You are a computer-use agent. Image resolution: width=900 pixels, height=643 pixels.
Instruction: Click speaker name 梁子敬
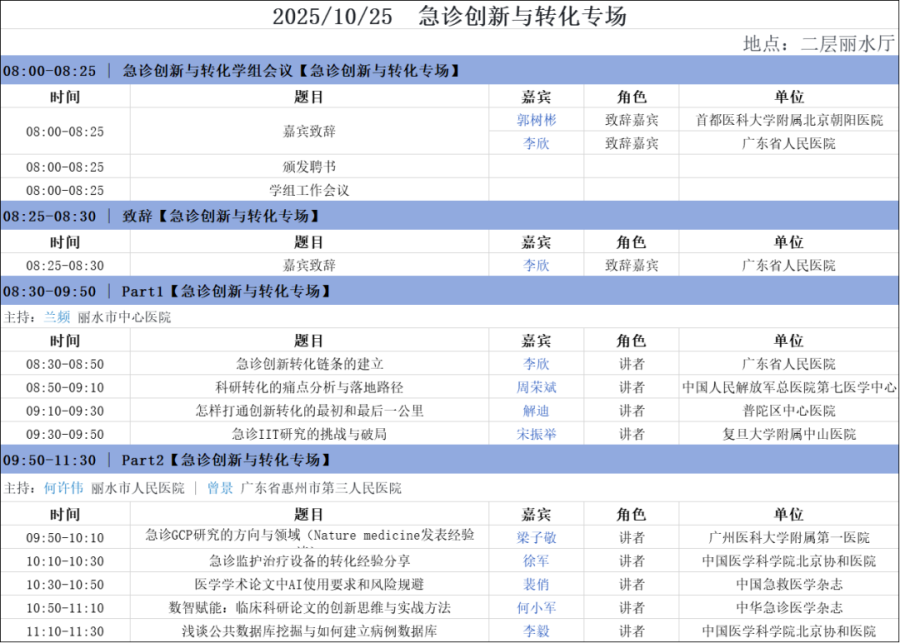tap(536, 538)
